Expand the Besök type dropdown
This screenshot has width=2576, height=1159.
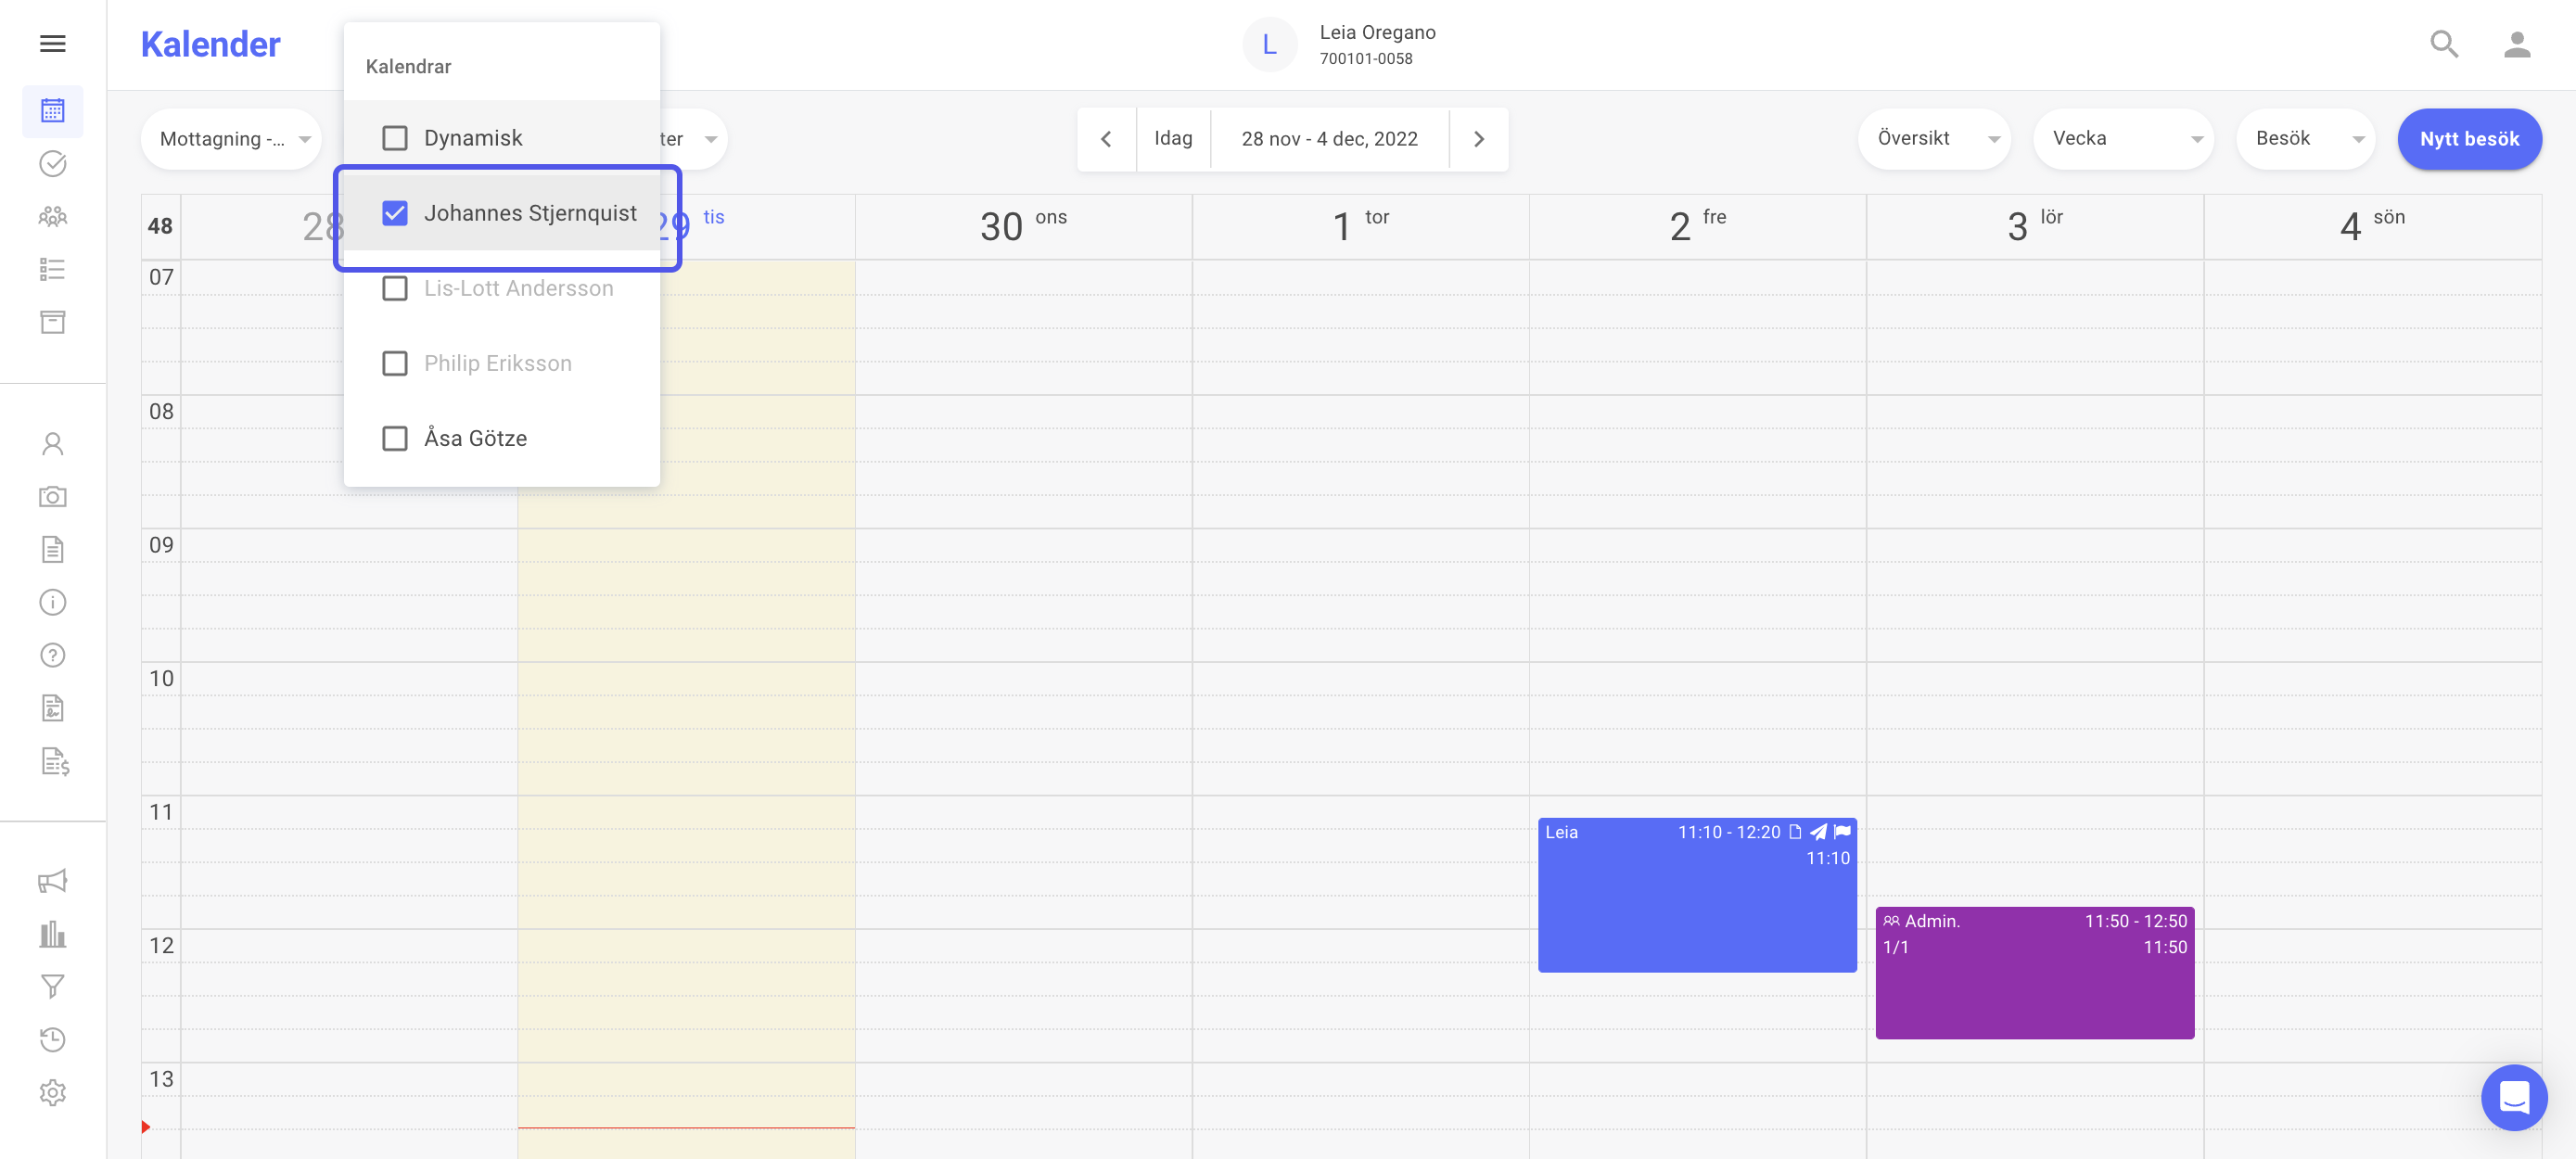2305,139
